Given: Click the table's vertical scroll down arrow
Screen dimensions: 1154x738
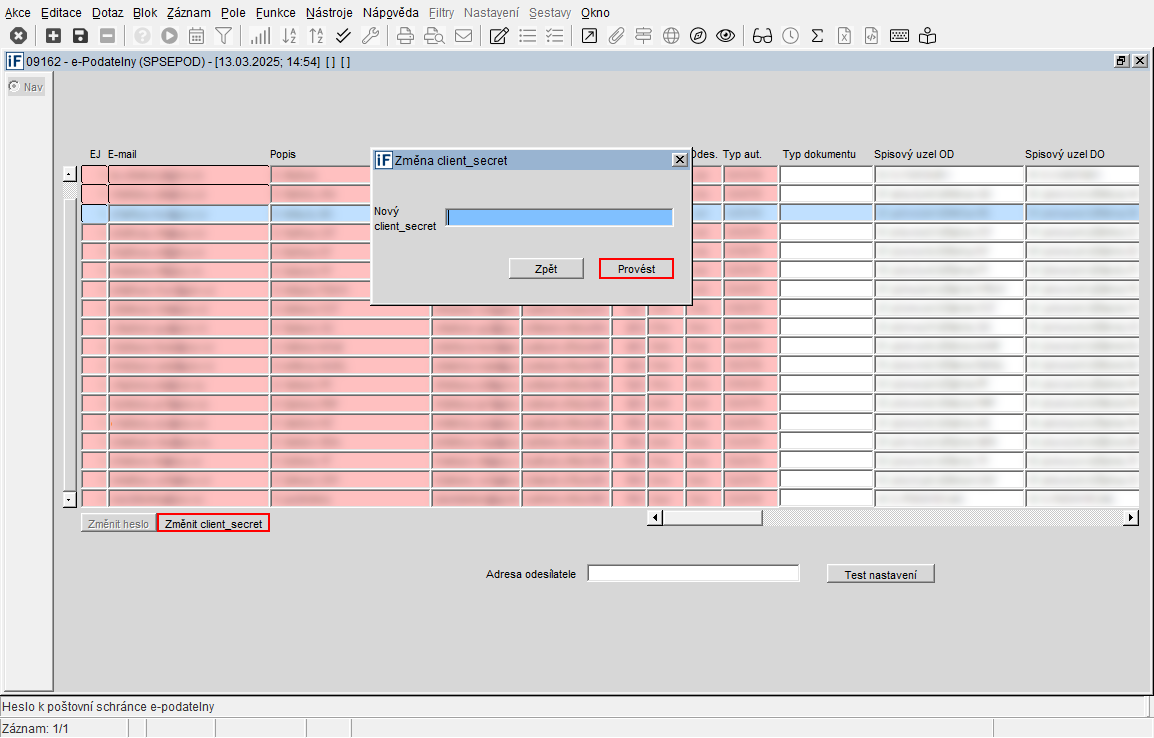Looking at the screenshot, I should click(69, 499).
